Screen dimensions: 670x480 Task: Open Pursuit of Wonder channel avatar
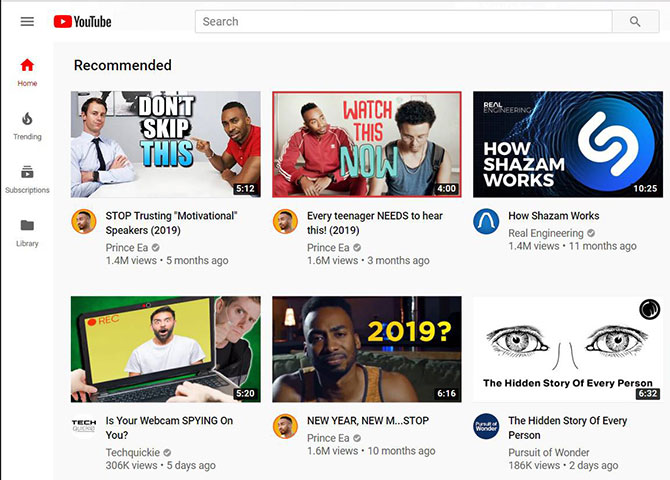point(486,426)
